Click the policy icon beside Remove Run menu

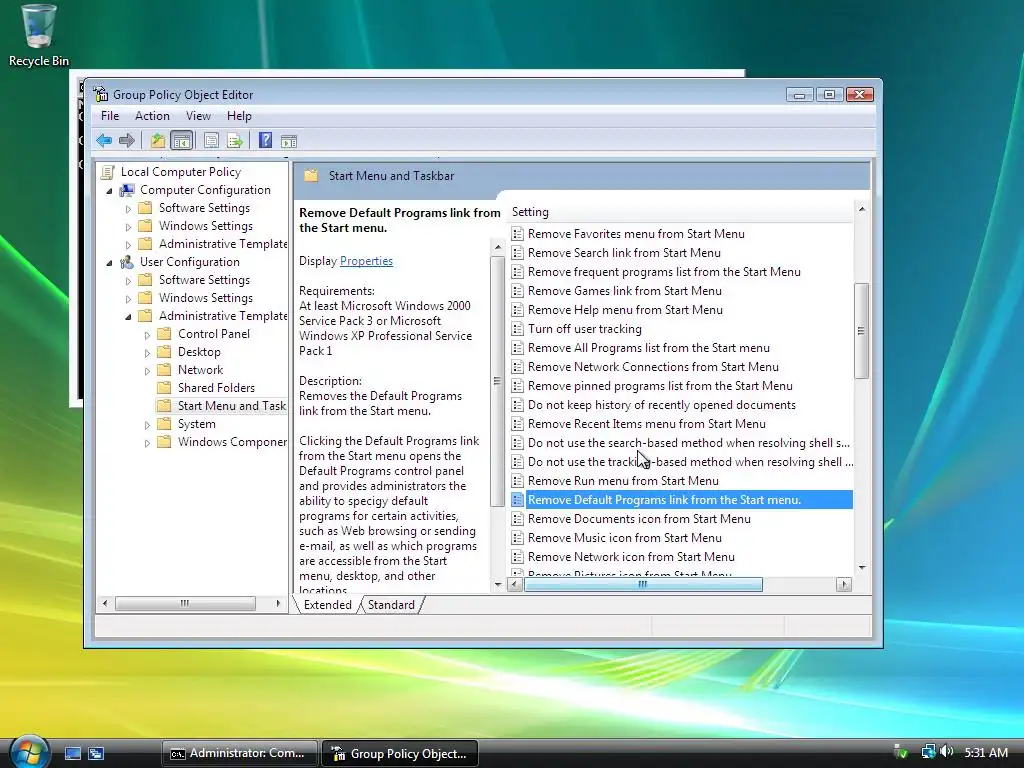pyautogui.click(x=517, y=481)
